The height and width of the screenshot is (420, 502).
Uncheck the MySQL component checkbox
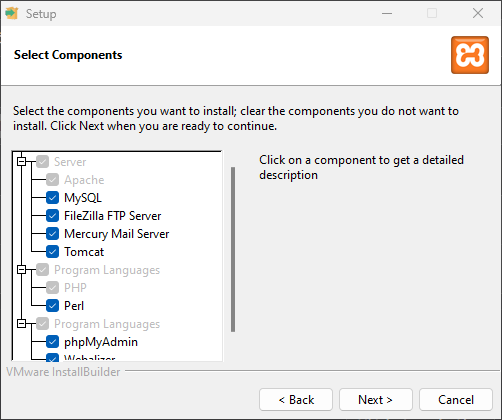[x=52, y=198]
